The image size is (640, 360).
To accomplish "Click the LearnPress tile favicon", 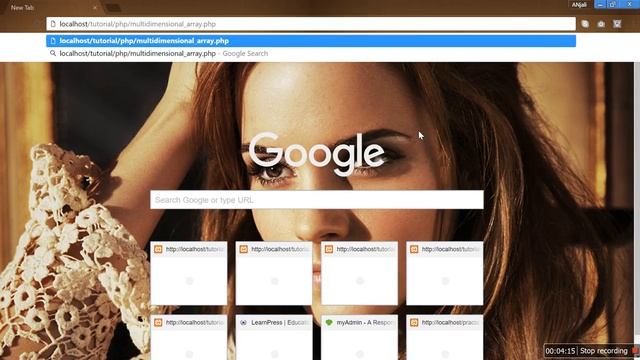I will click(x=244, y=322).
